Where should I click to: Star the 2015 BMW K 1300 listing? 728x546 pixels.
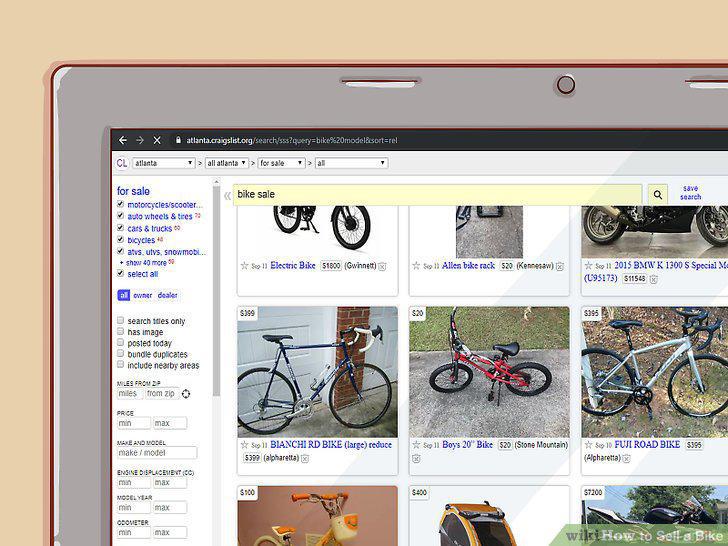pyautogui.click(x=588, y=266)
